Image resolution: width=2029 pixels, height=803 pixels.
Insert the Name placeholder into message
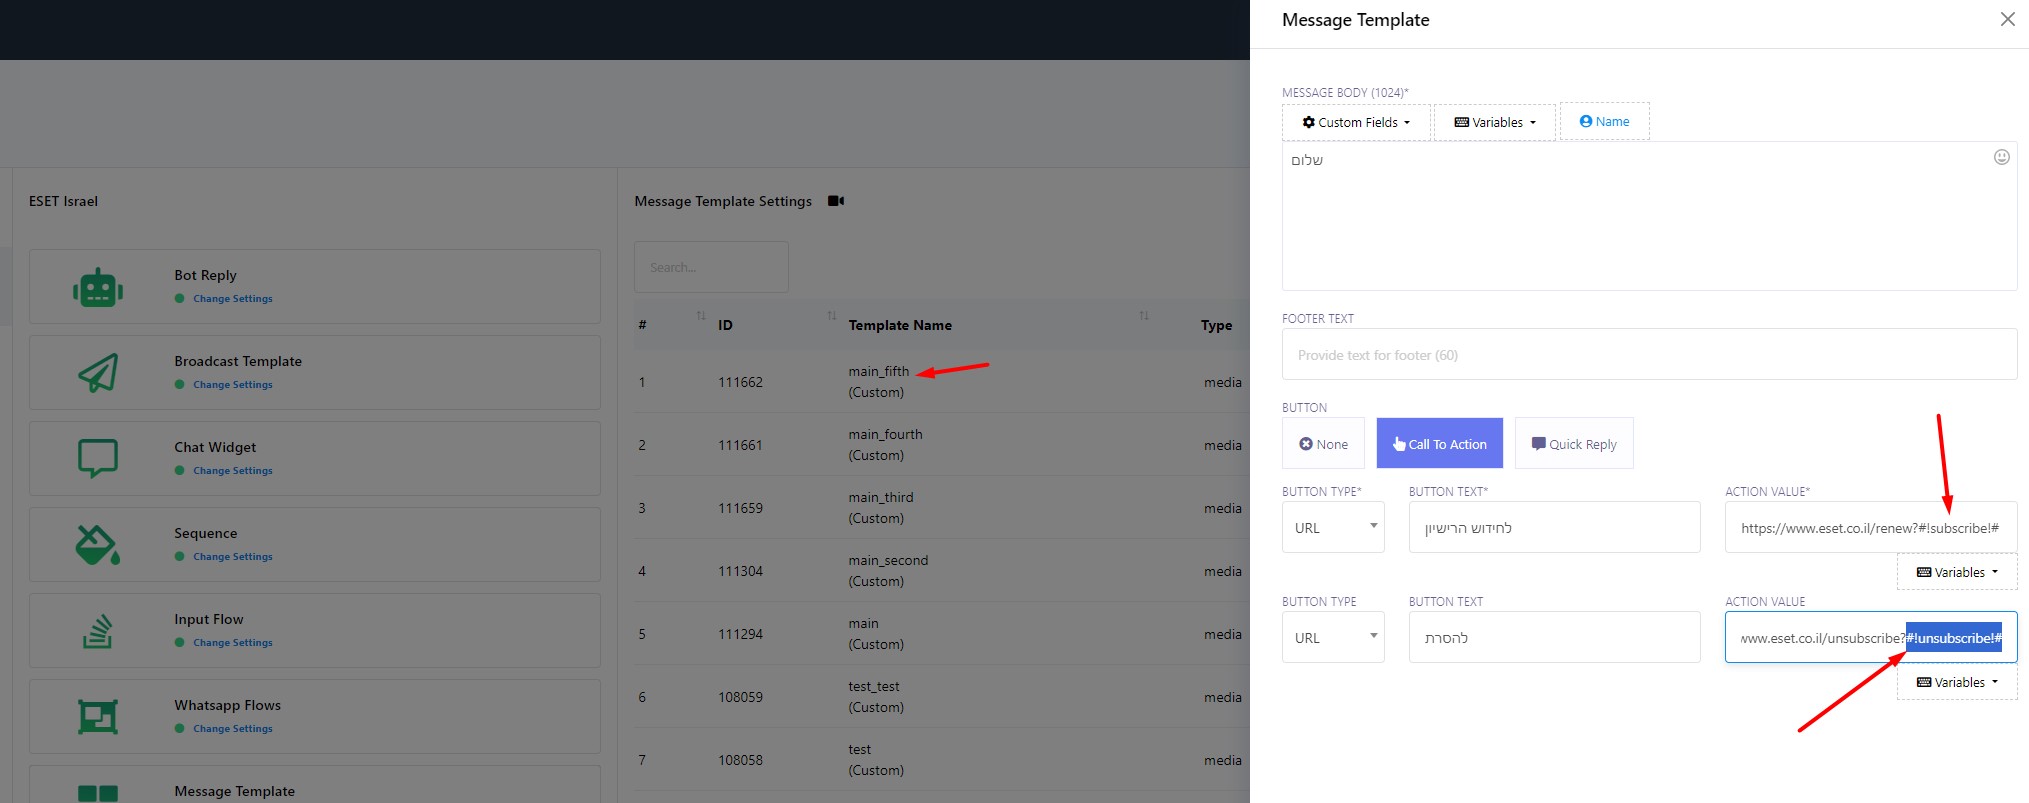1604,121
